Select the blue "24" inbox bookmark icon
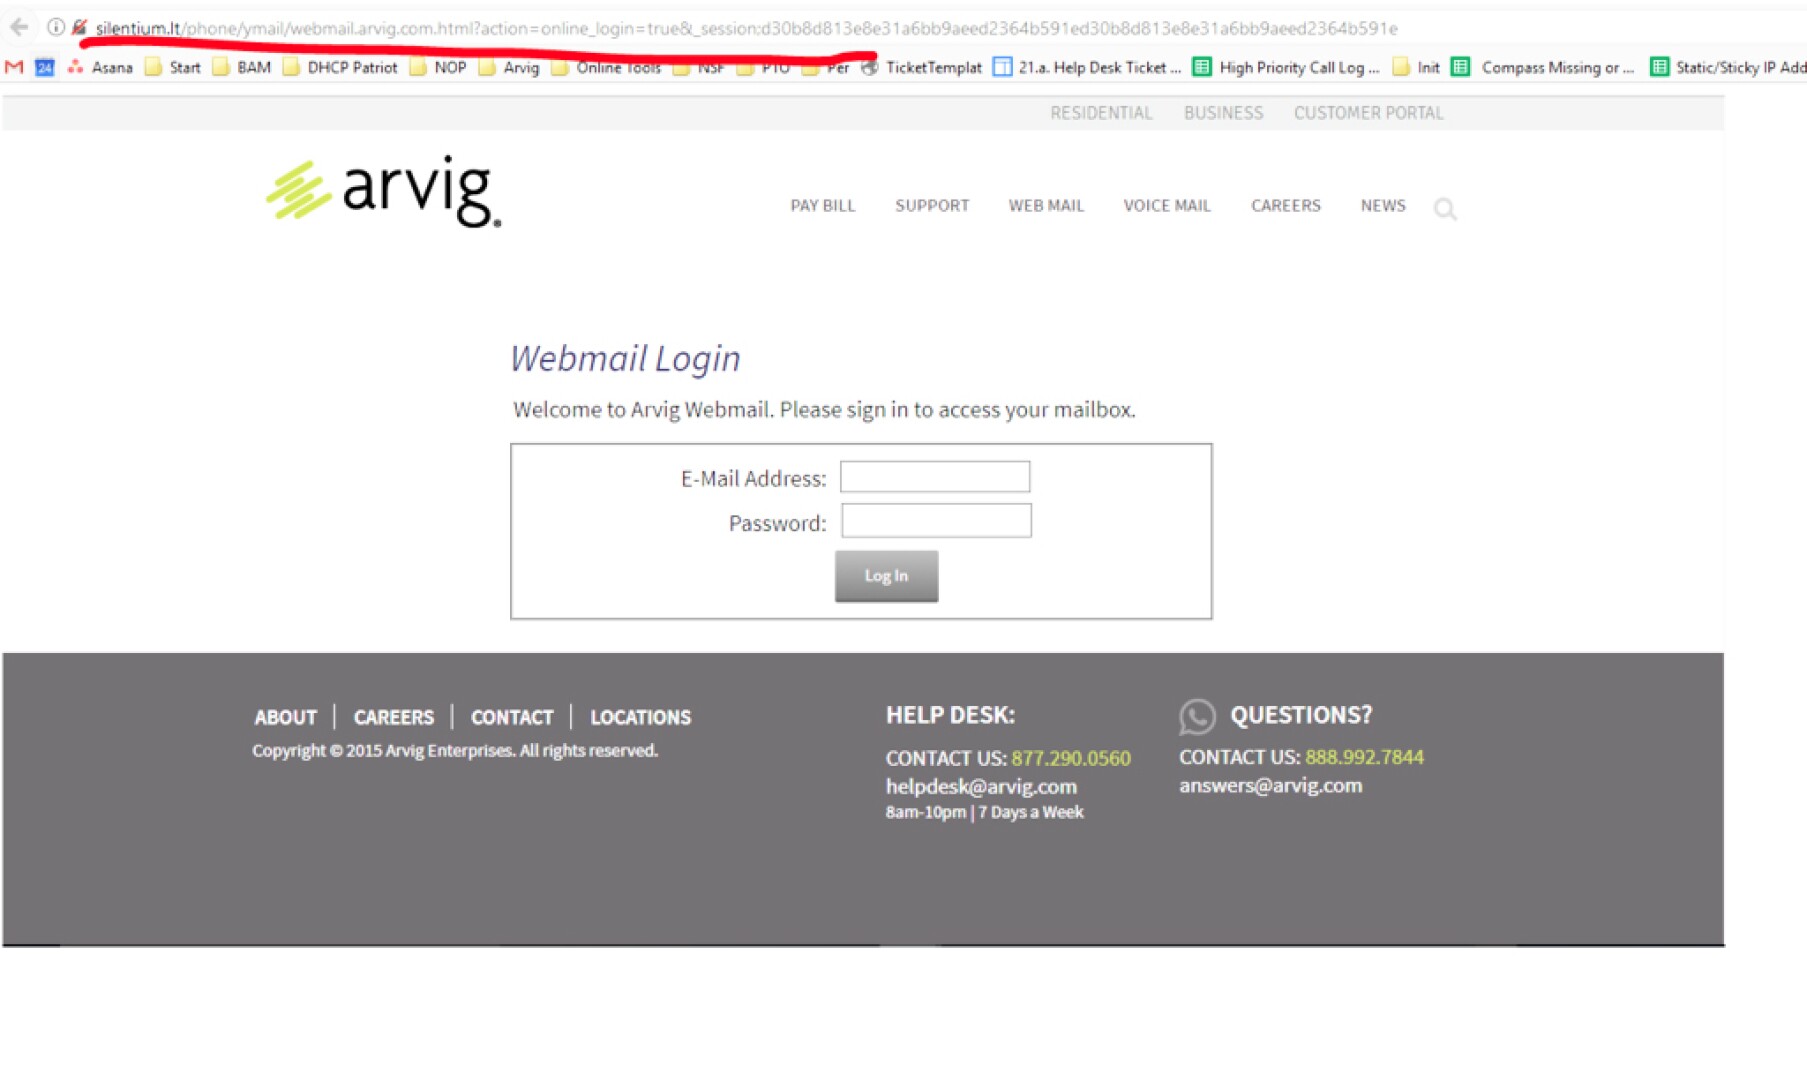 tap(42, 67)
